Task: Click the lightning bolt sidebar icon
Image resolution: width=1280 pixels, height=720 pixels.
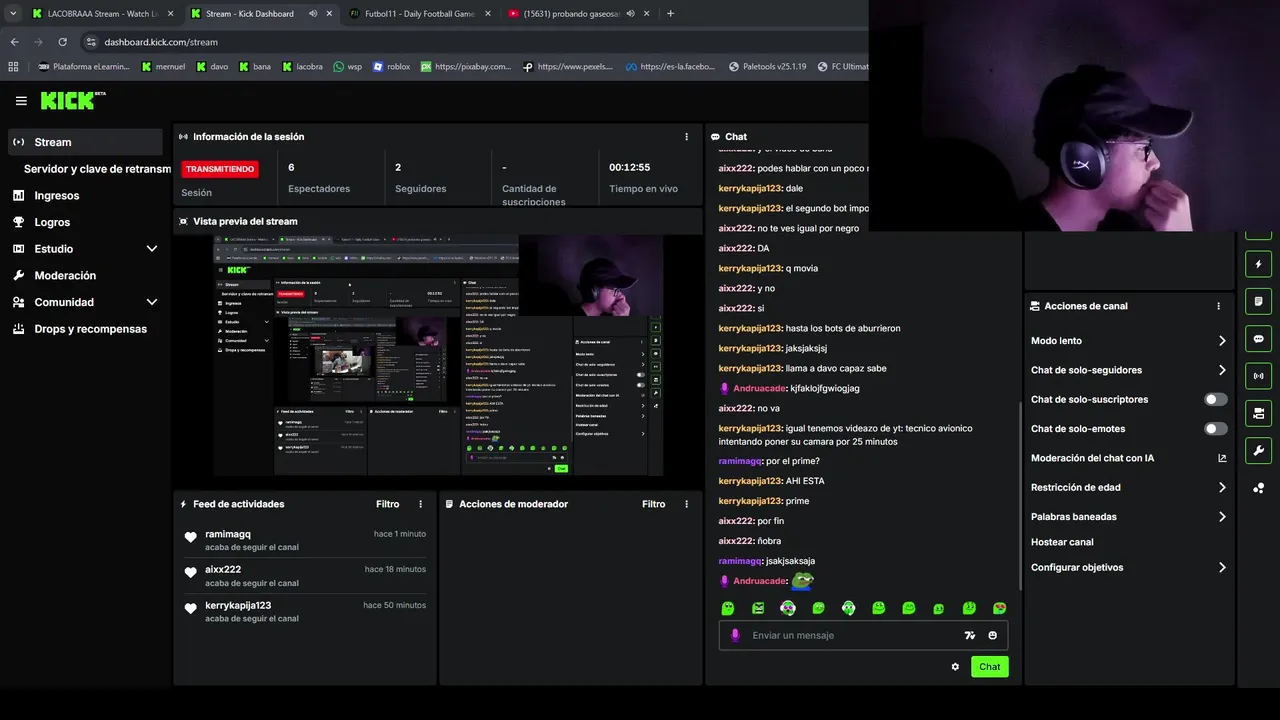Action: (x=1258, y=264)
